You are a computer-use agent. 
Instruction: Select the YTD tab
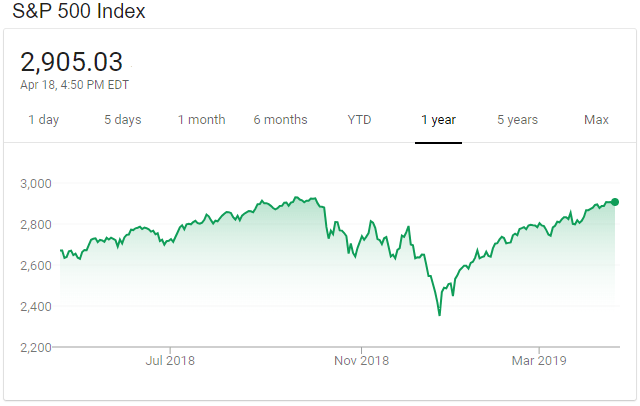click(359, 120)
